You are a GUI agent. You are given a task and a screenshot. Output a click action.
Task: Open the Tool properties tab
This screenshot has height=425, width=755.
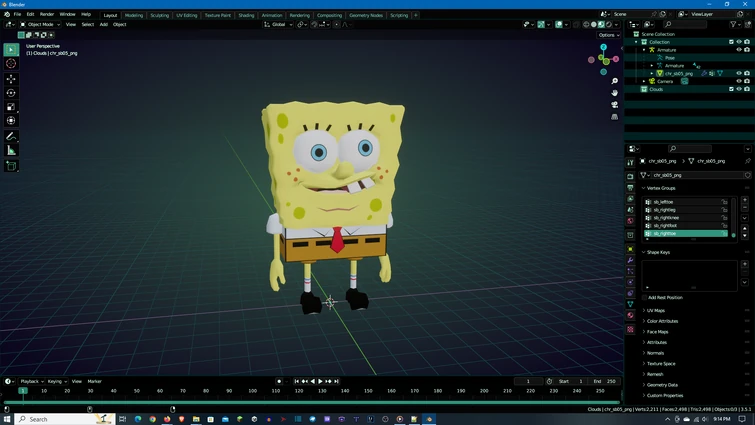[630, 163]
